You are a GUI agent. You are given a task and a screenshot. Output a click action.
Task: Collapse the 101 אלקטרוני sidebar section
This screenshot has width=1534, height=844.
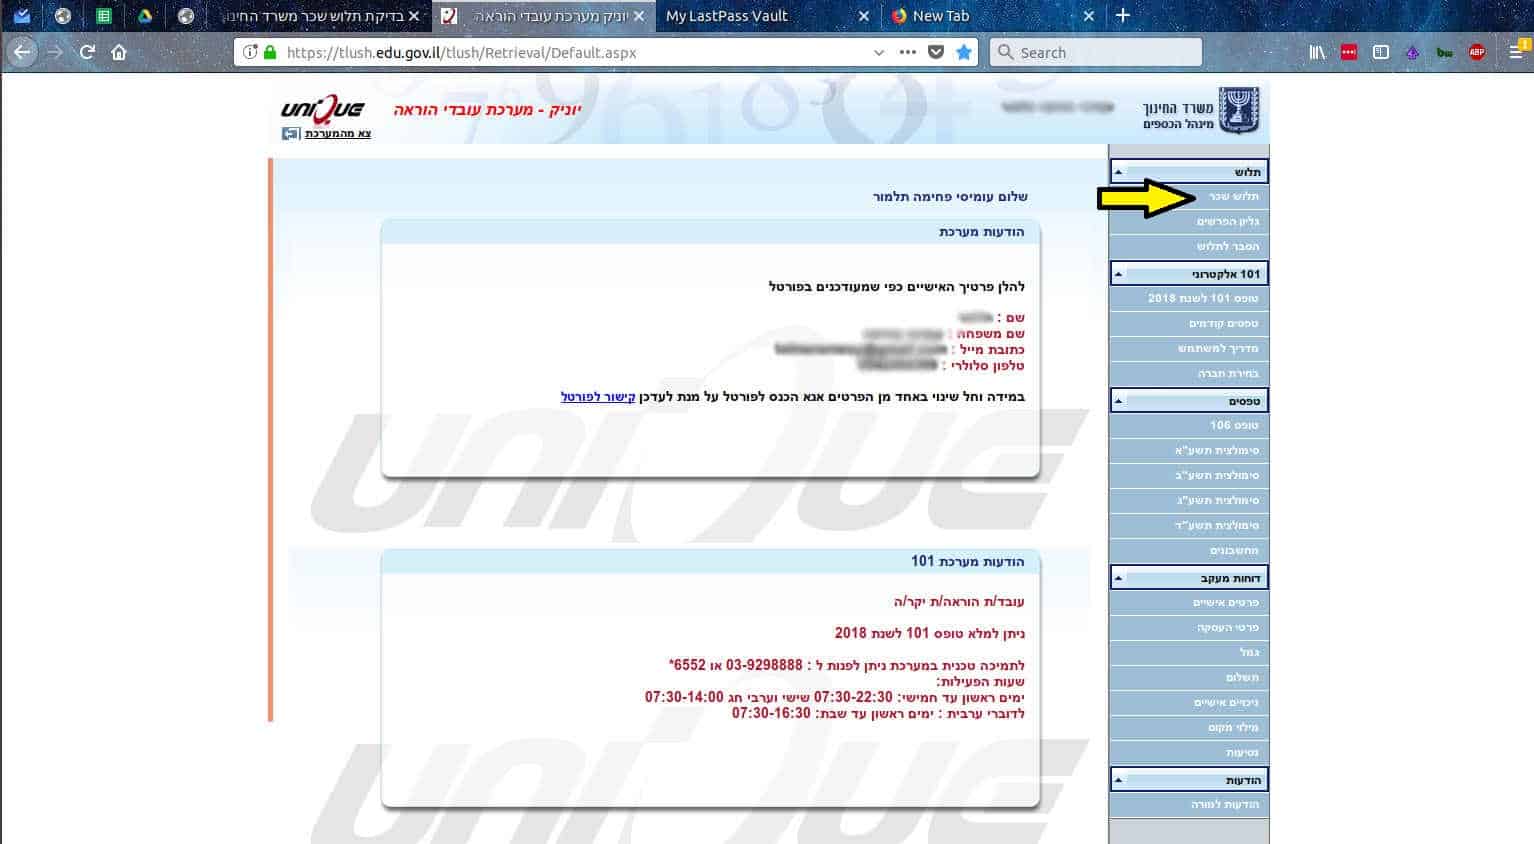point(1119,274)
